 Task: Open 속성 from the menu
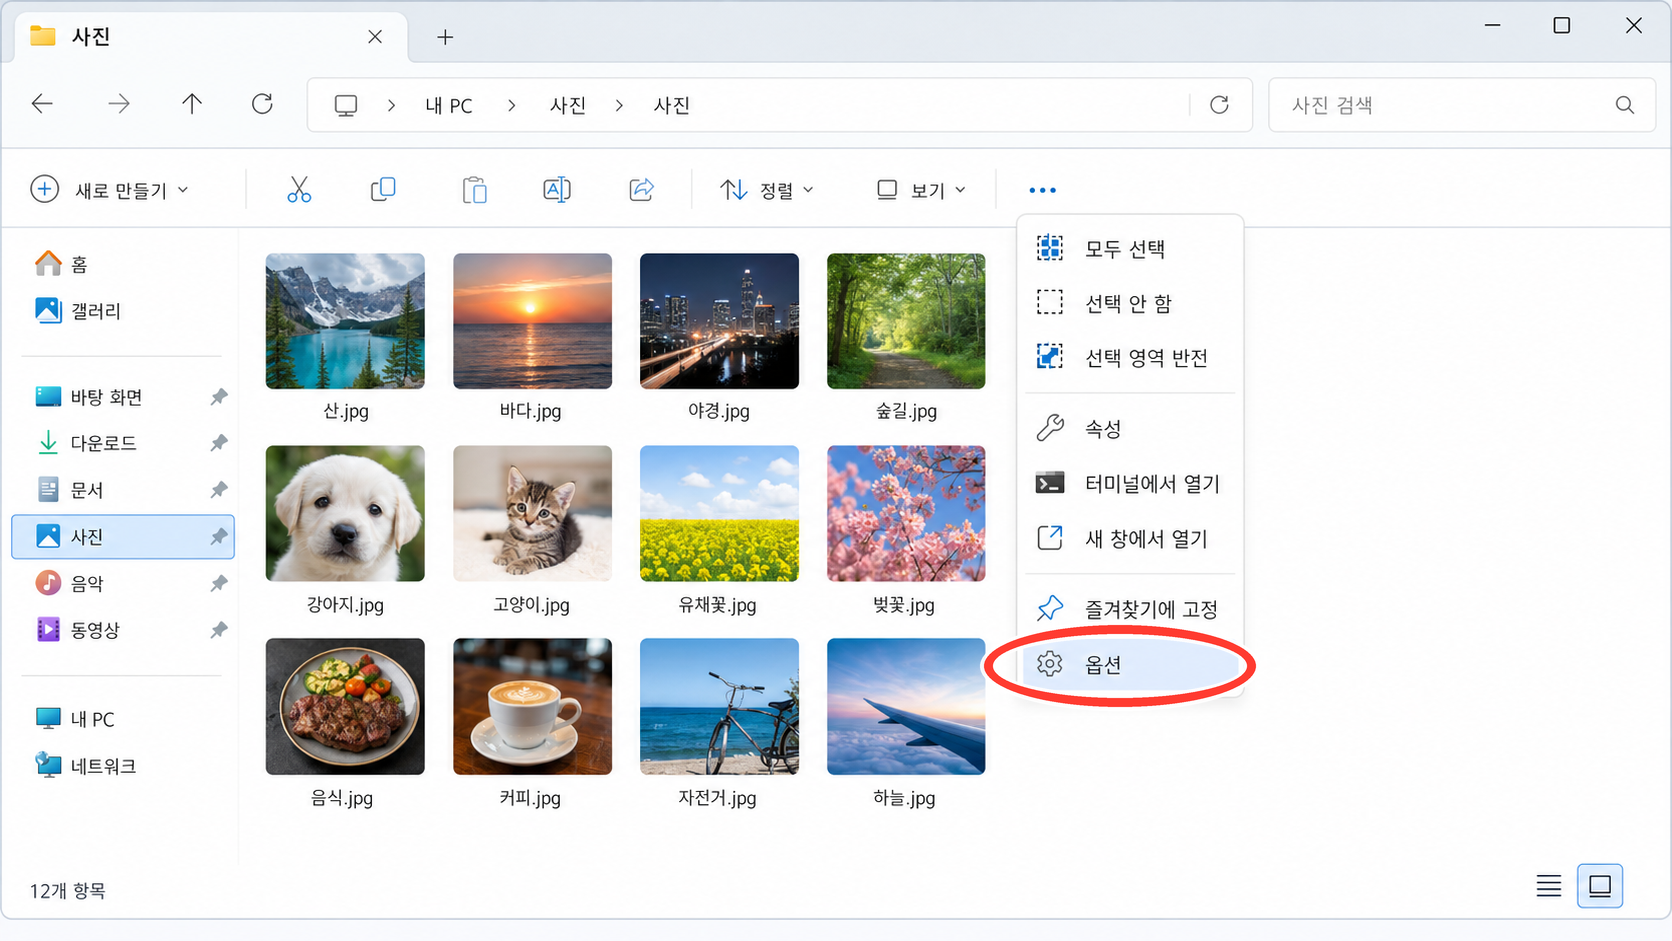coord(1130,428)
